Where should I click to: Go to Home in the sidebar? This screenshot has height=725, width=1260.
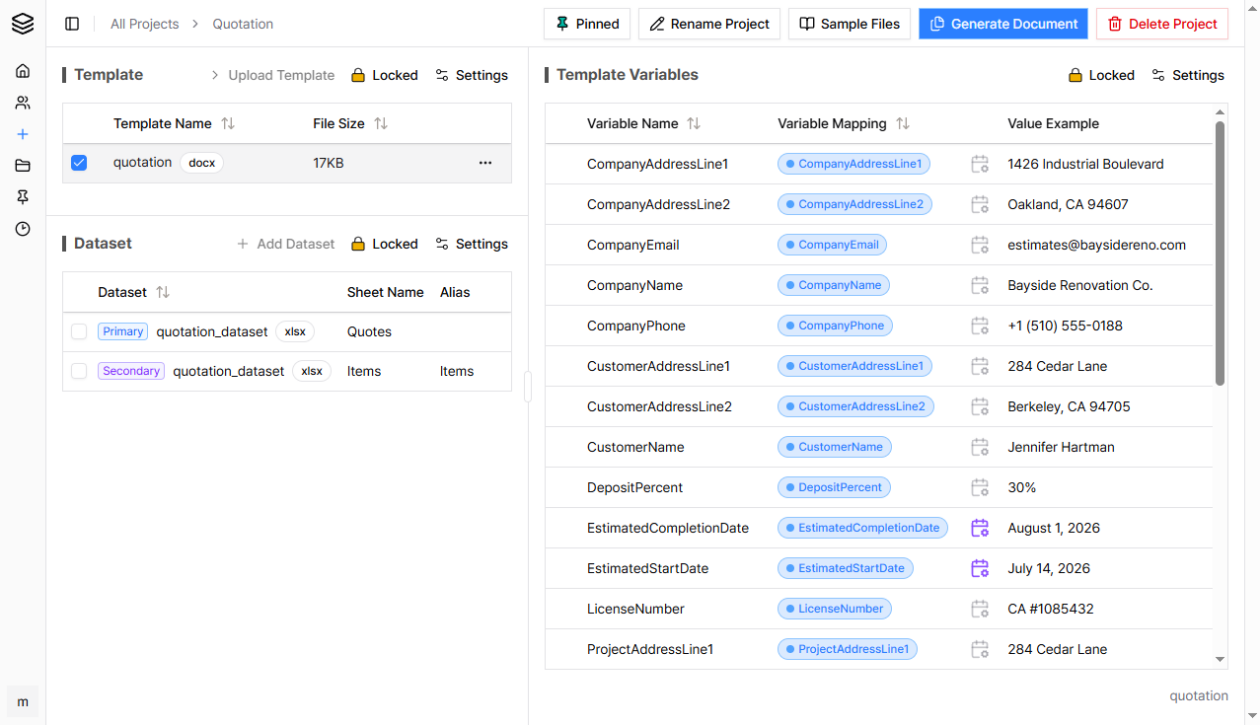coord(23,71)
